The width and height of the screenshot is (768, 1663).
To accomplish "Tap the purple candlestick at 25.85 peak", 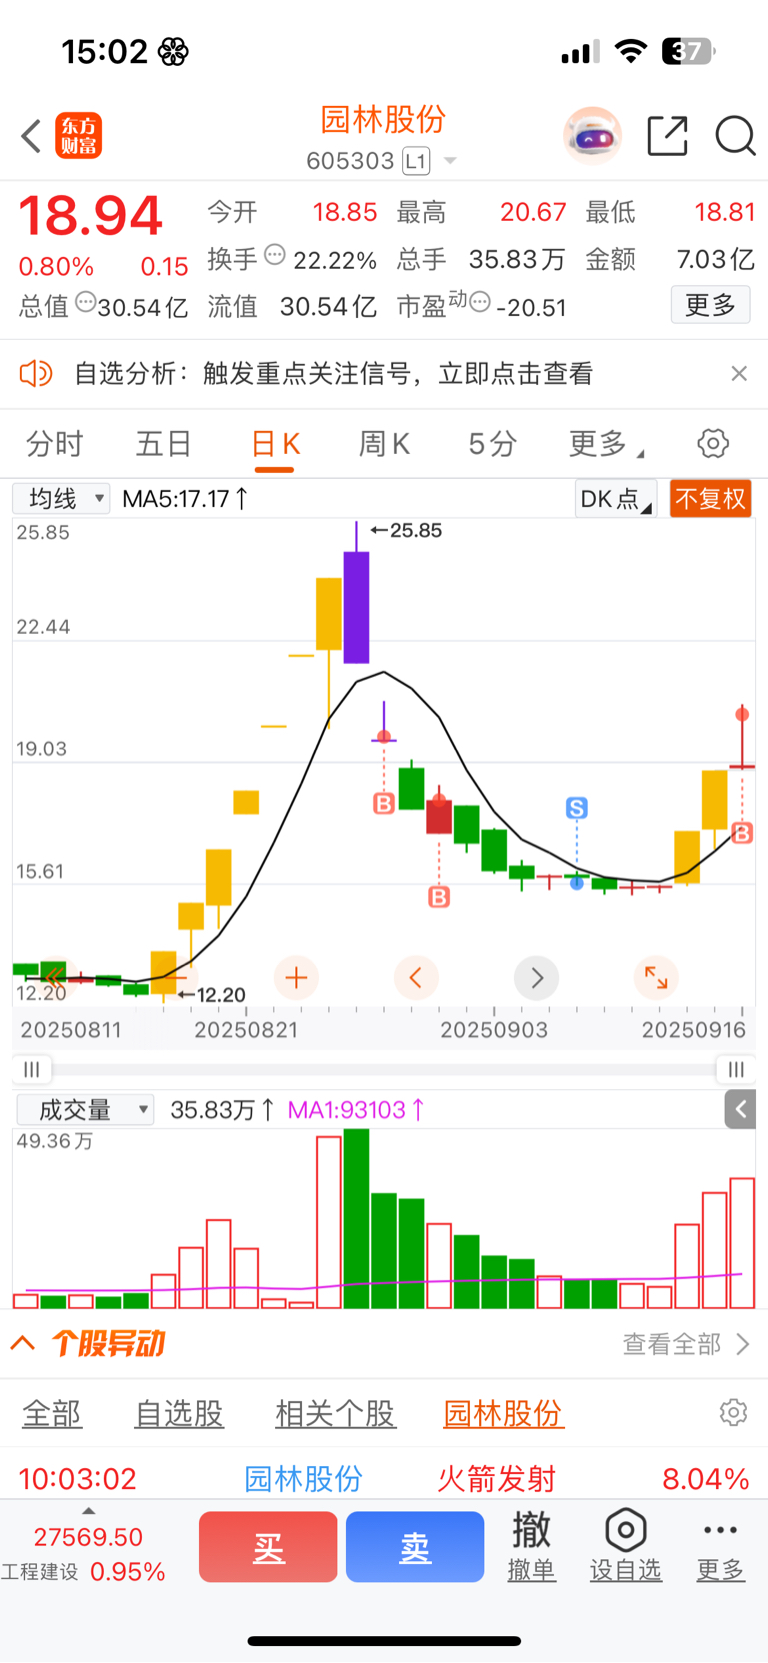I will [x=356, y=606].
